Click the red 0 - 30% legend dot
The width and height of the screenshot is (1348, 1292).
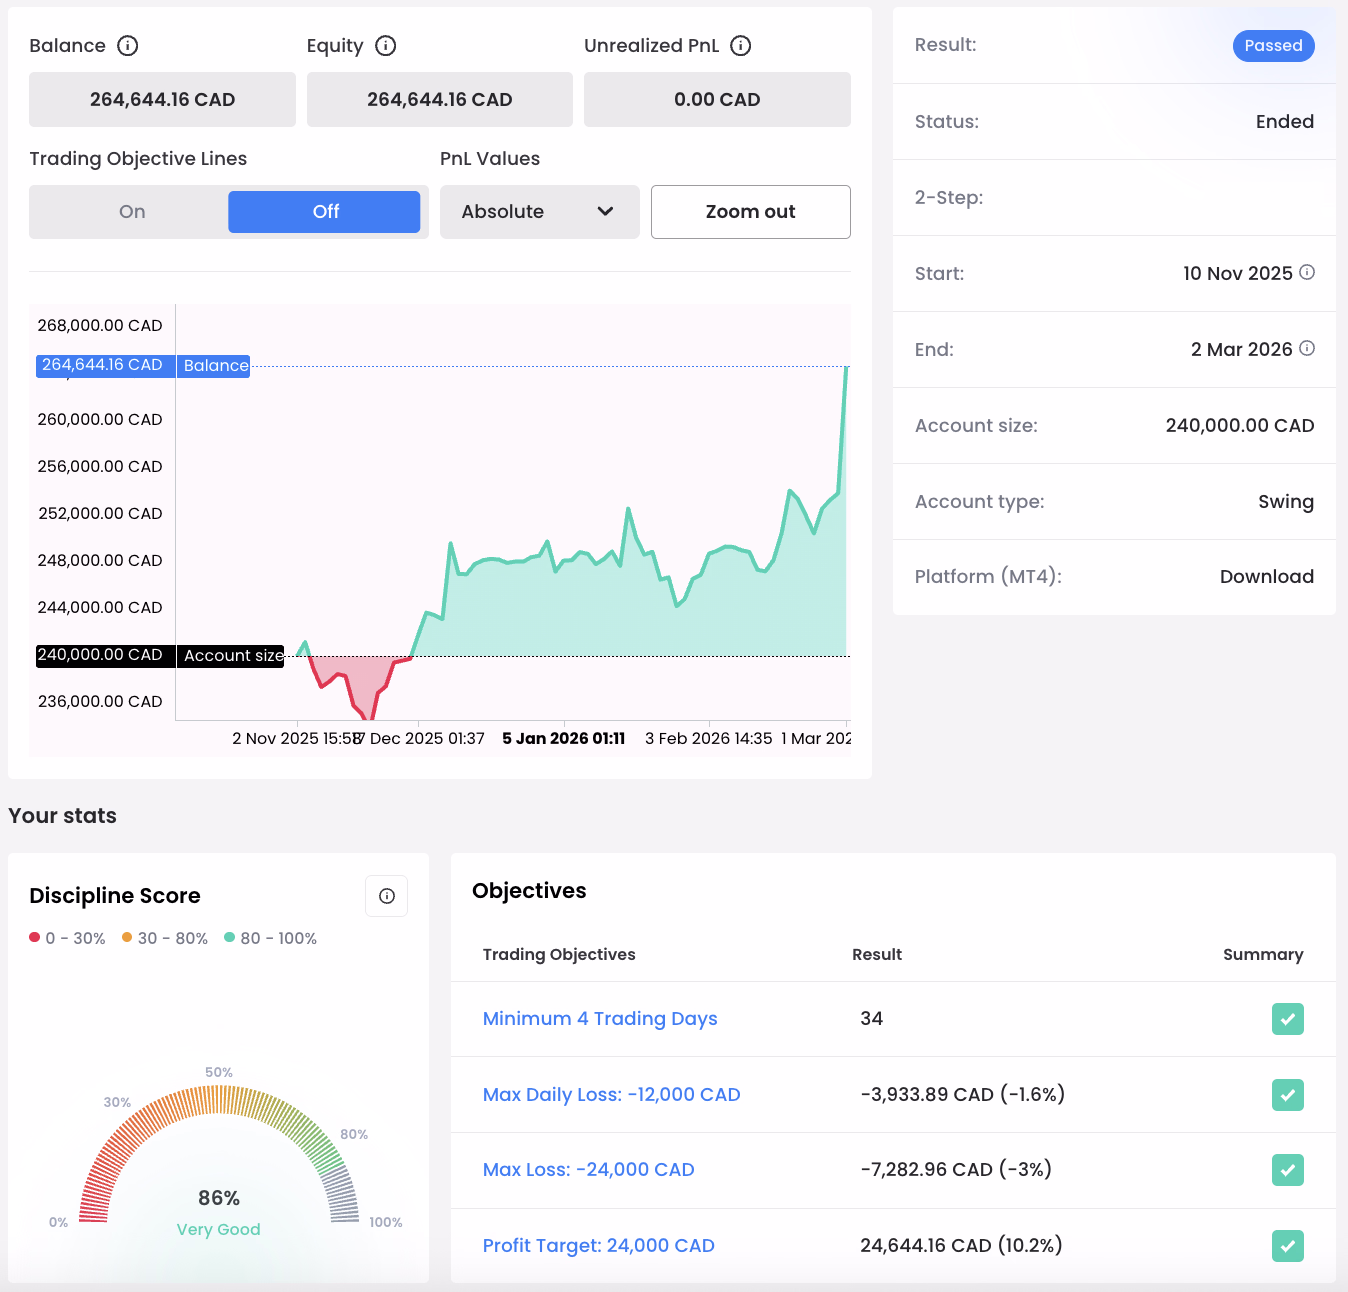tap(35, 938)
